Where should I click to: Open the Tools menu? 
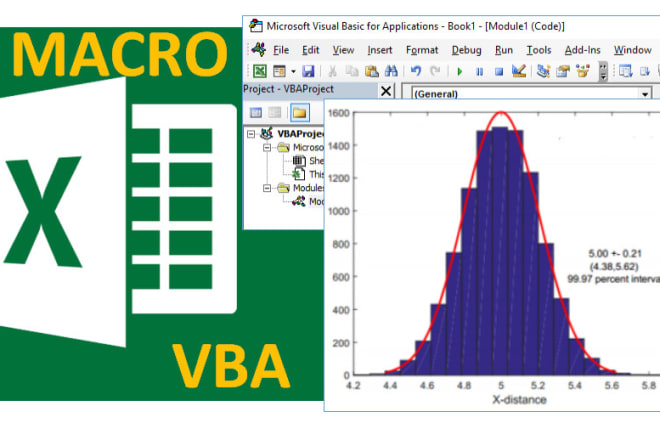click(539, 50)
